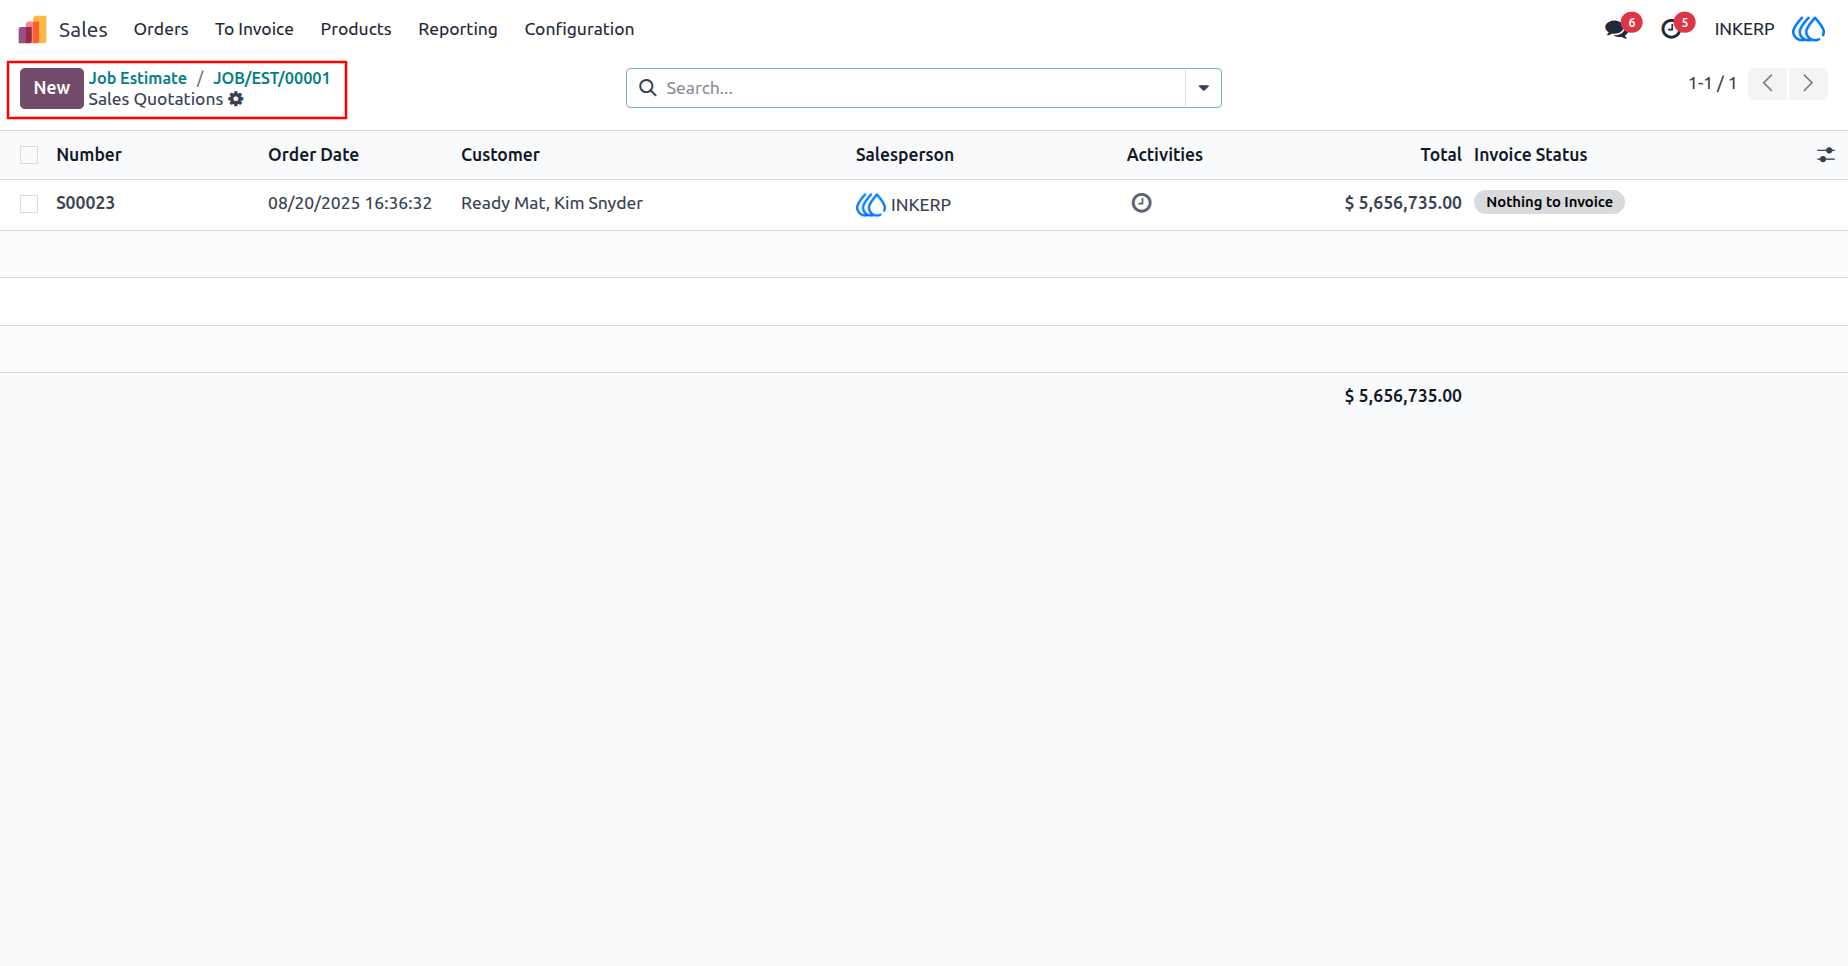Open JOB/EST/00001 breadcrumb link

tap(271, 78)
